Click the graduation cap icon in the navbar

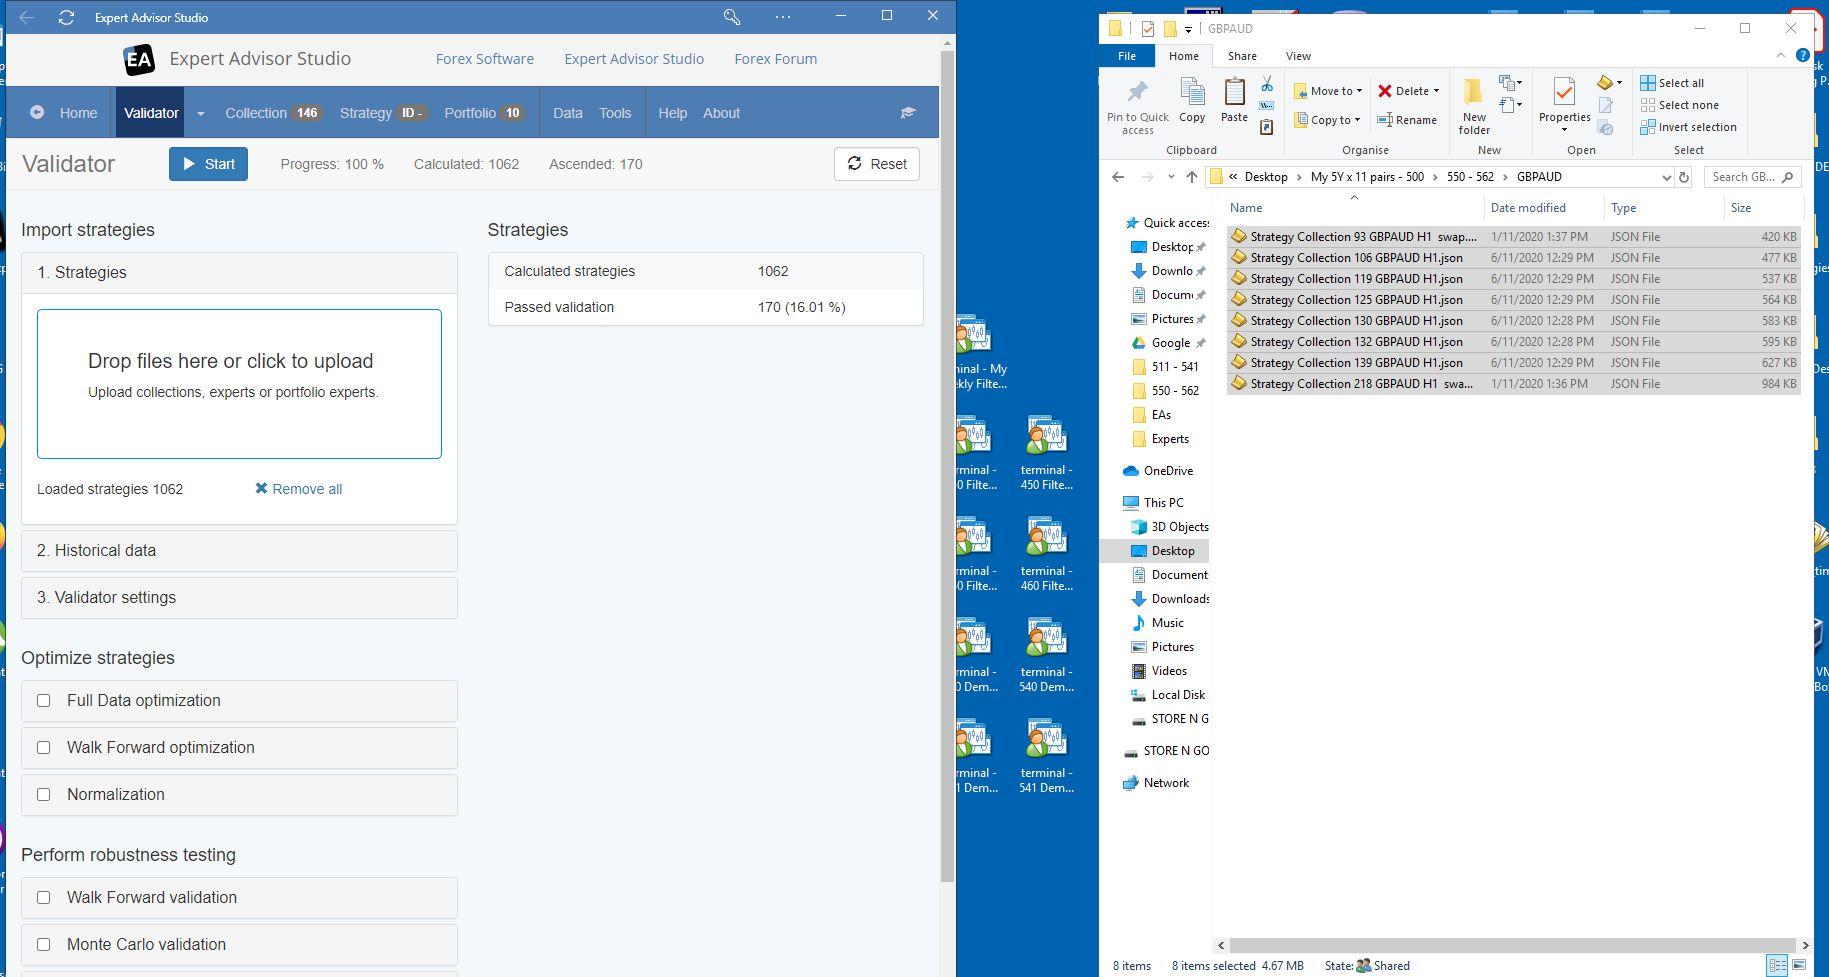pyautogui.click(x=908, y=113)
